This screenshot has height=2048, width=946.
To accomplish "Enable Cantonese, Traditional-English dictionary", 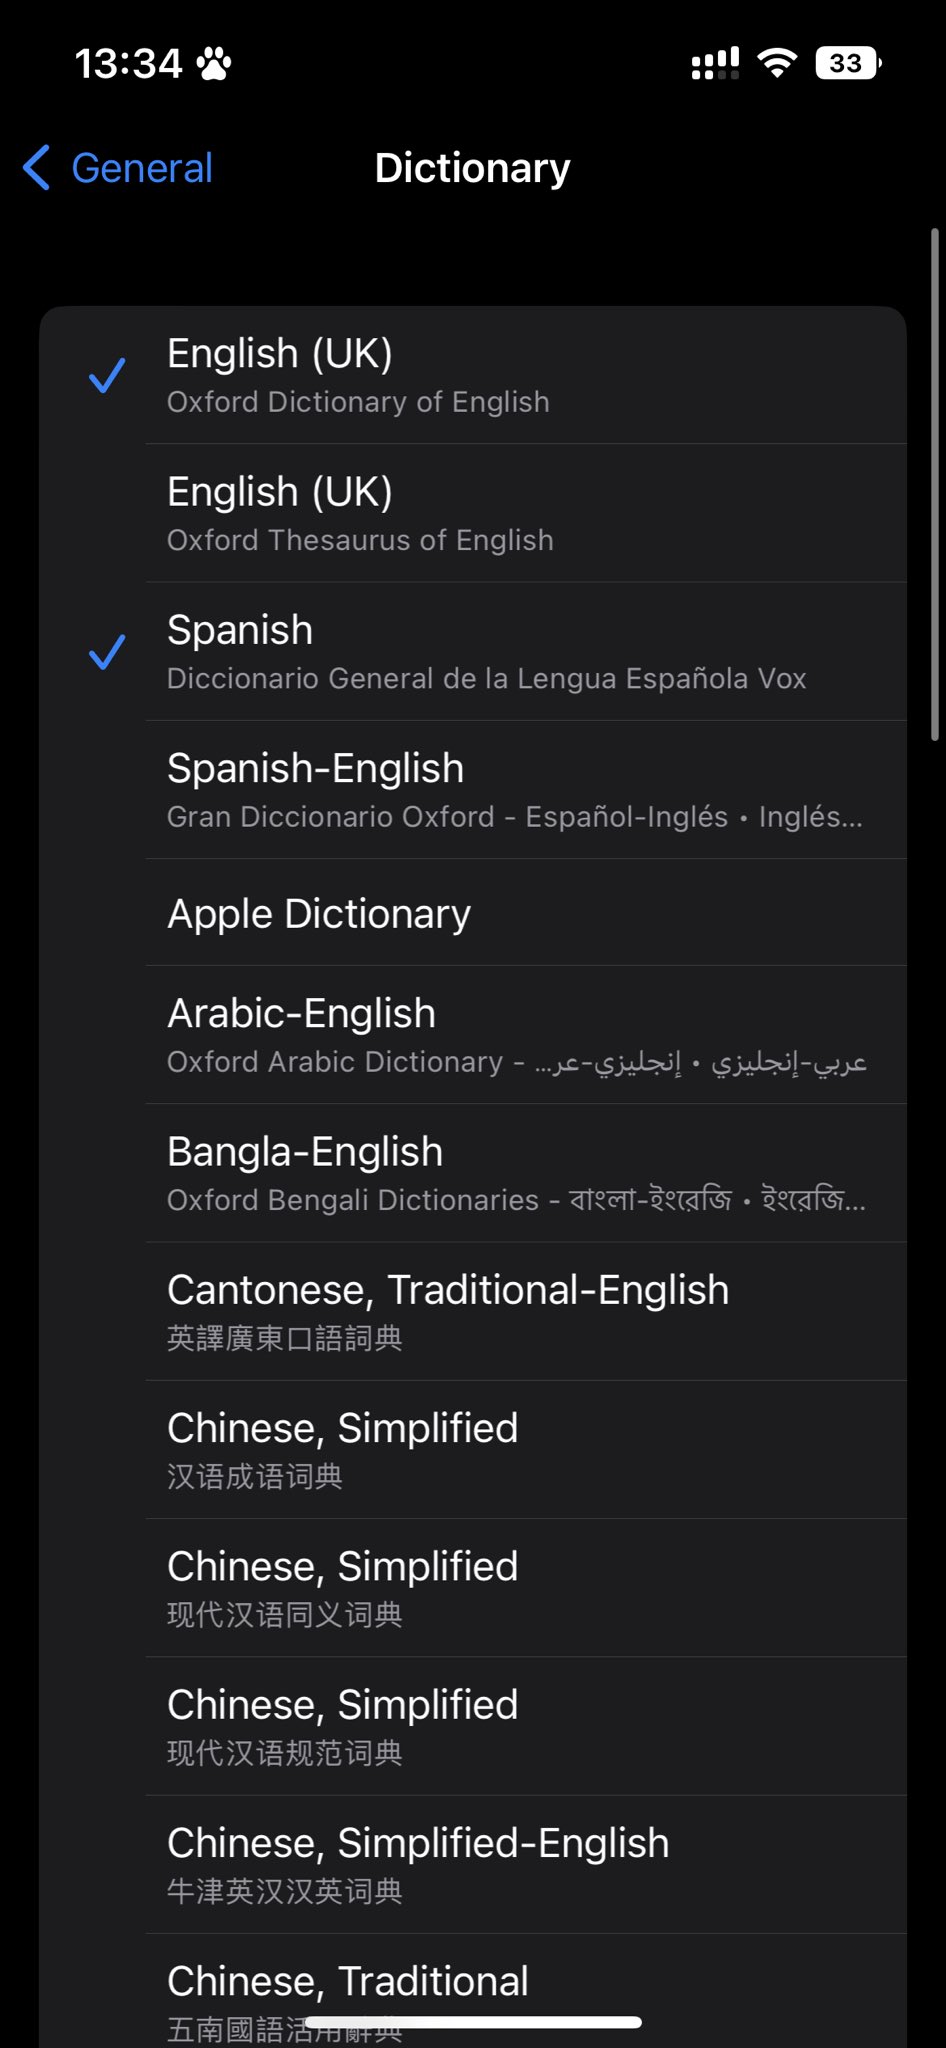I will [525, 1311].
